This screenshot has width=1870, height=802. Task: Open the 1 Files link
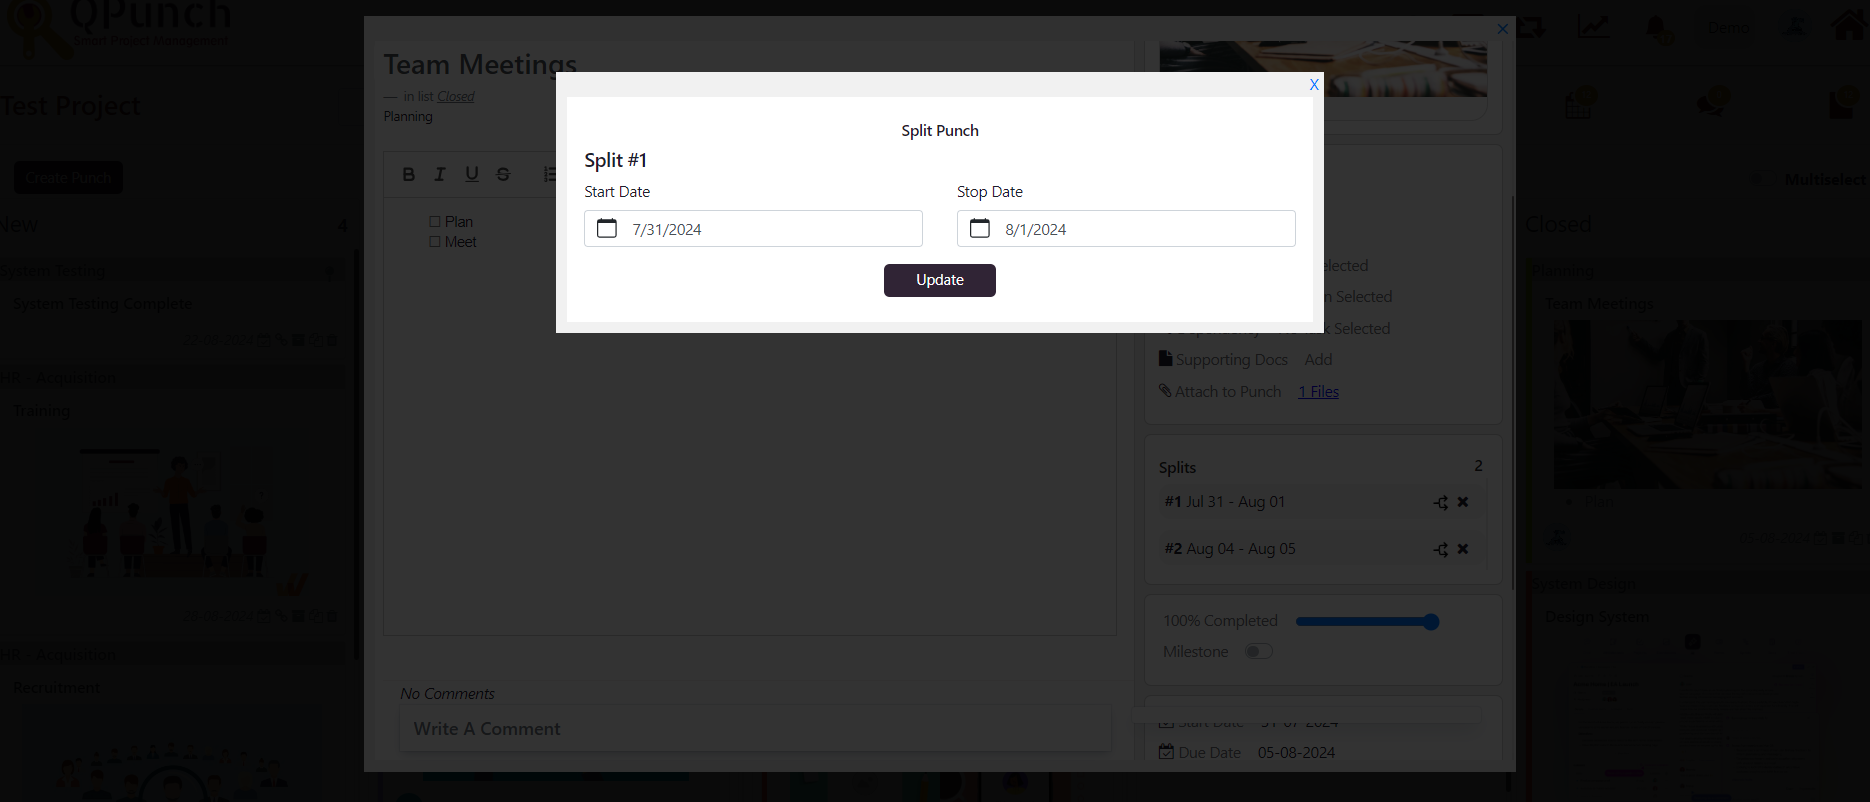[1318, 392]
